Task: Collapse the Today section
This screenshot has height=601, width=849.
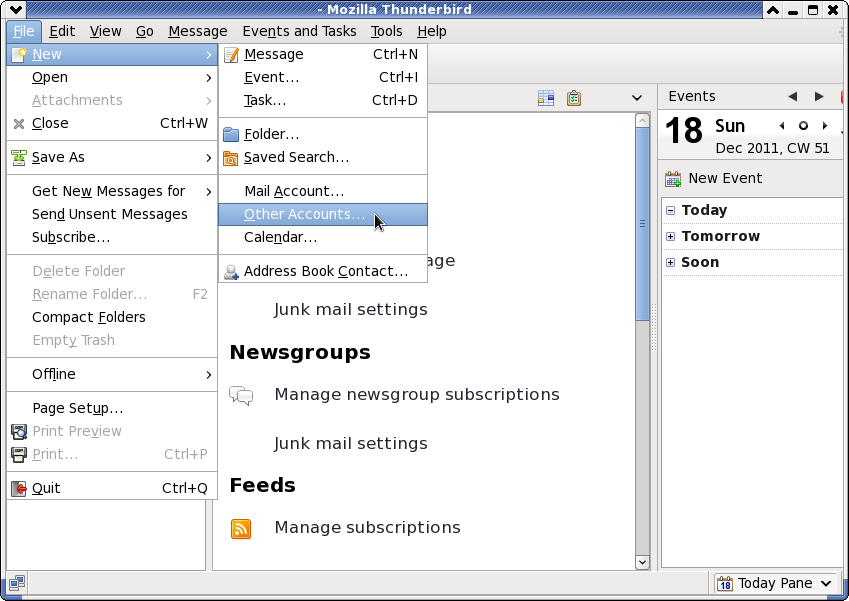Action: (670, 210)
